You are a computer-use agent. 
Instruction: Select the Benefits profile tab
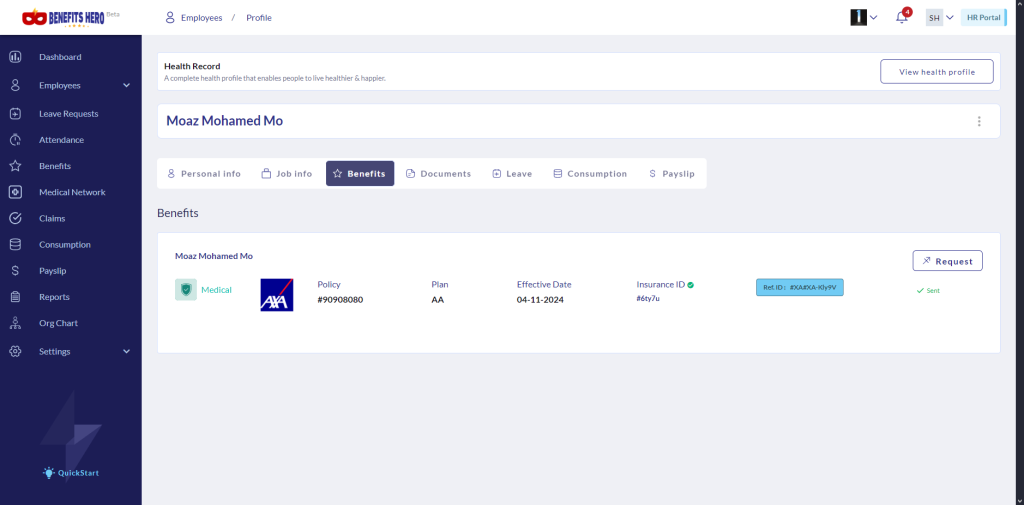pyautogui.click(x=360, y=174)
